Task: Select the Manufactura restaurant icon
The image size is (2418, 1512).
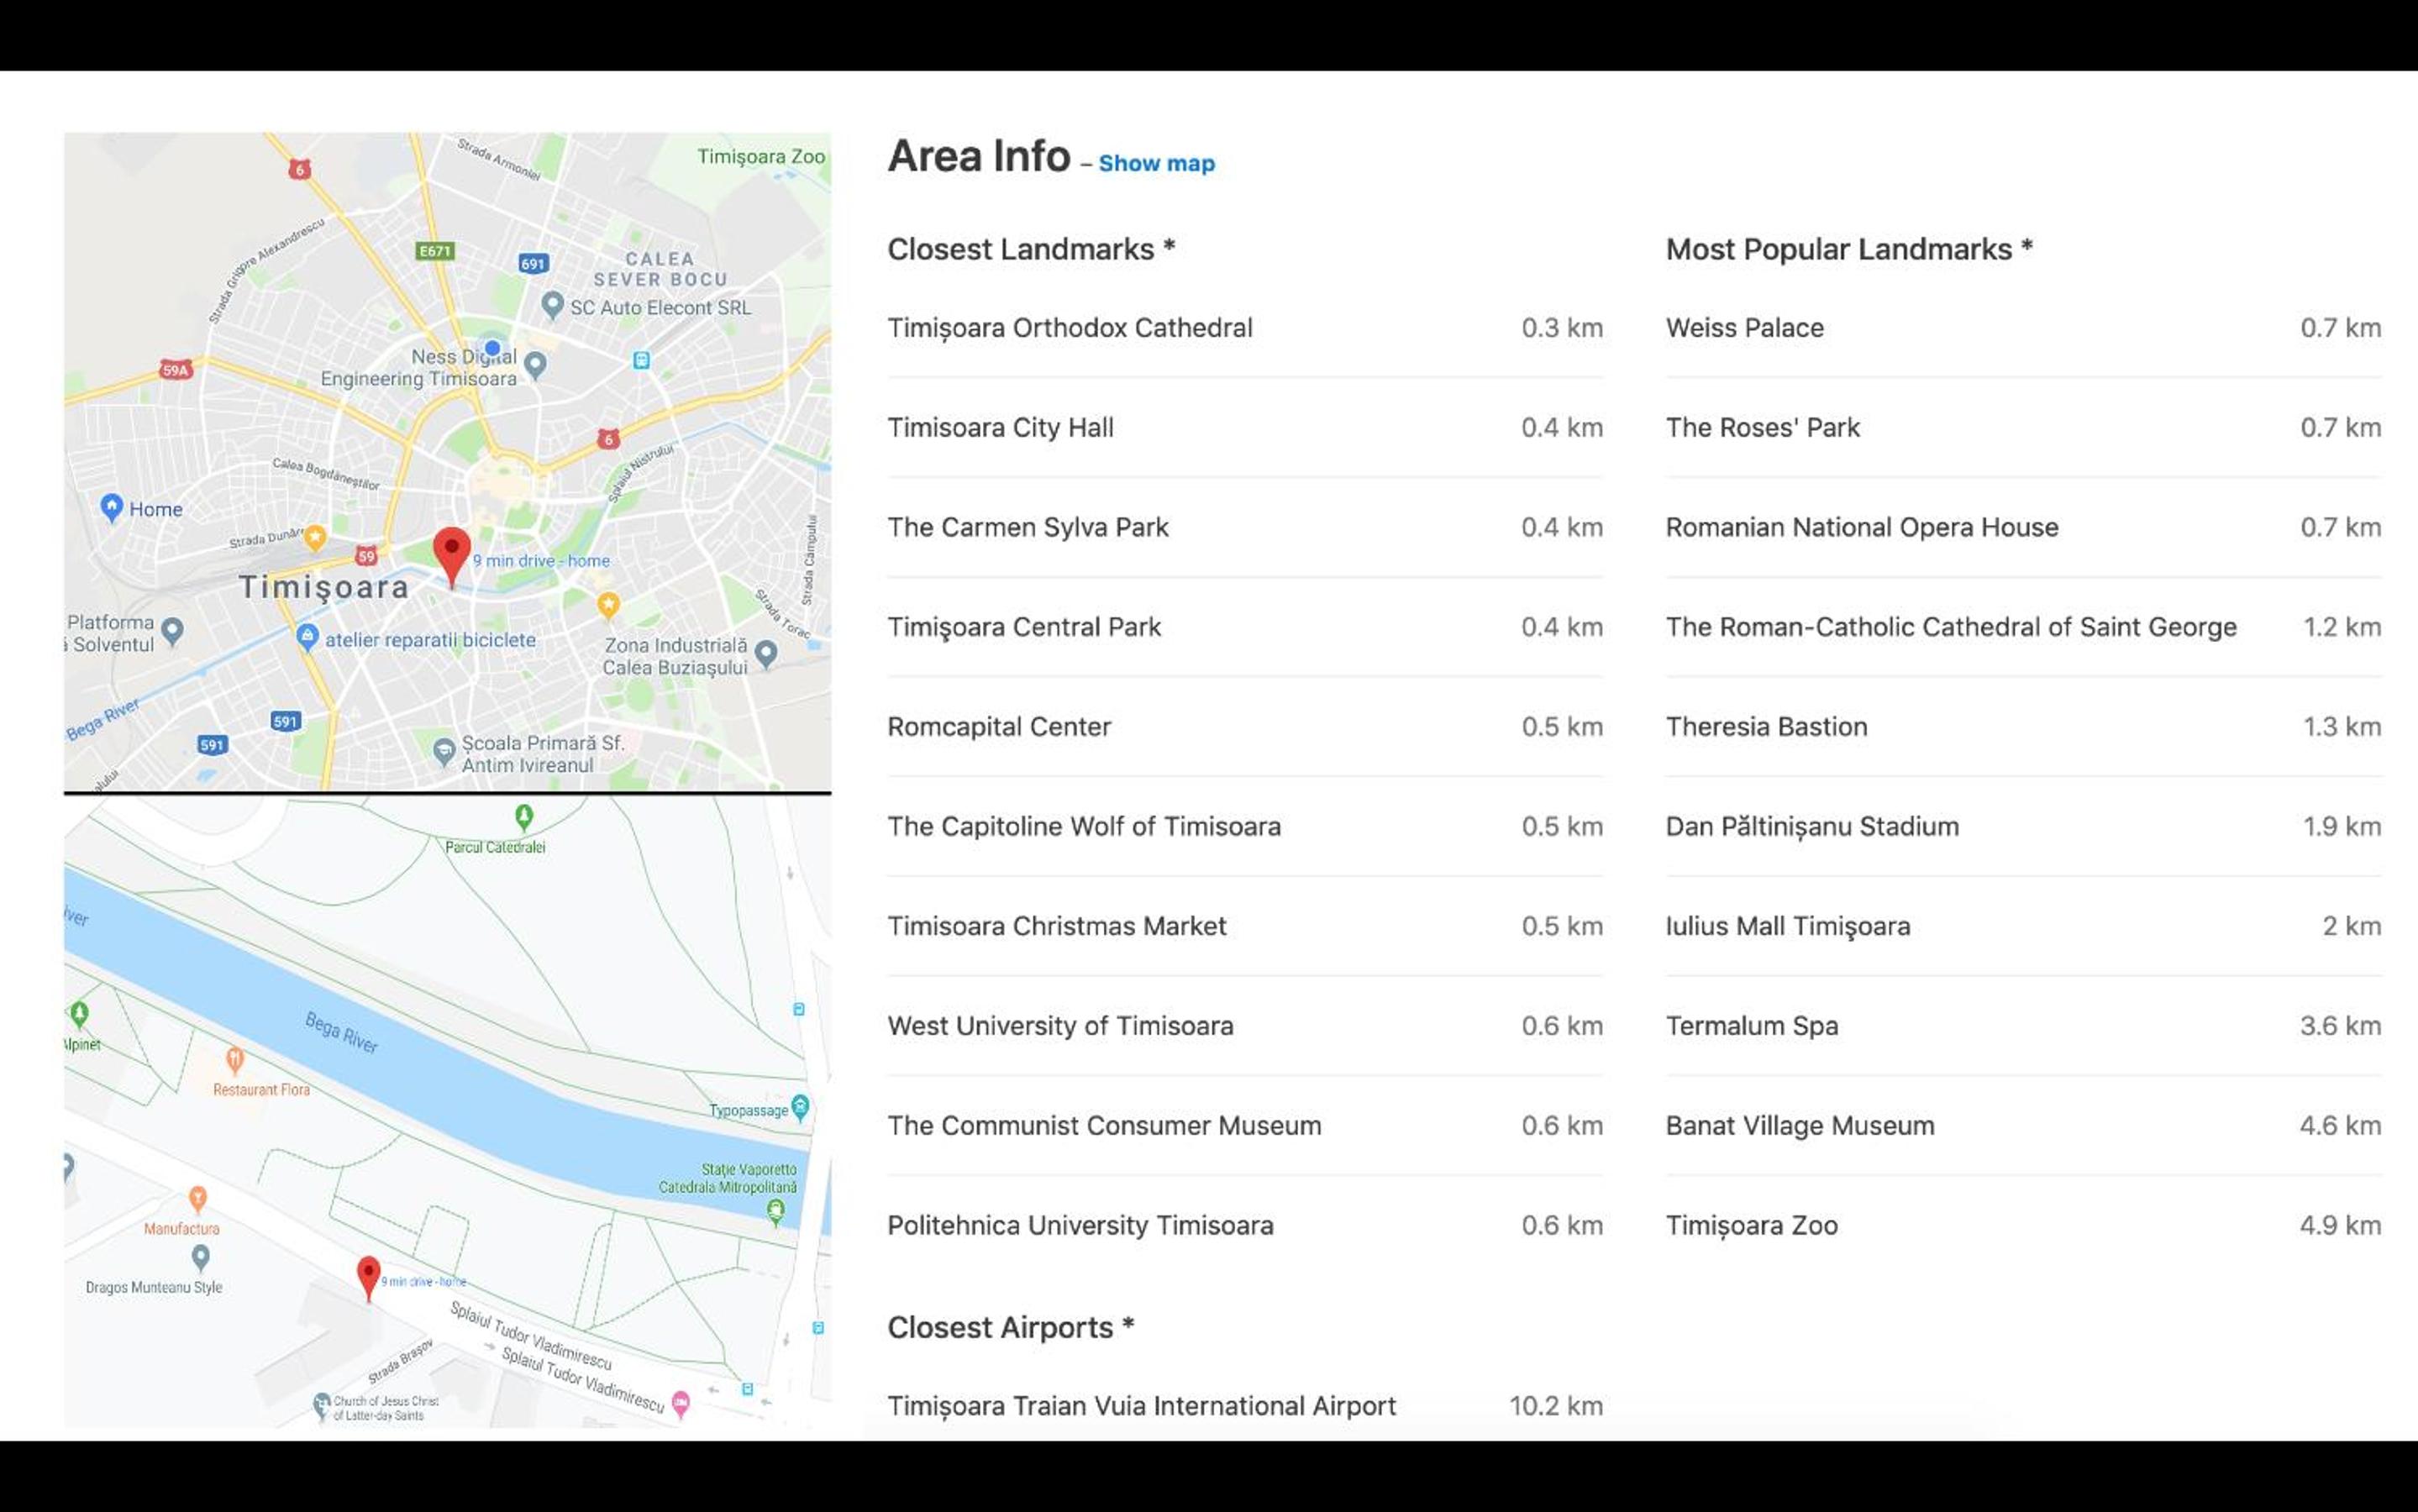Action: (x=198, y=1198)
